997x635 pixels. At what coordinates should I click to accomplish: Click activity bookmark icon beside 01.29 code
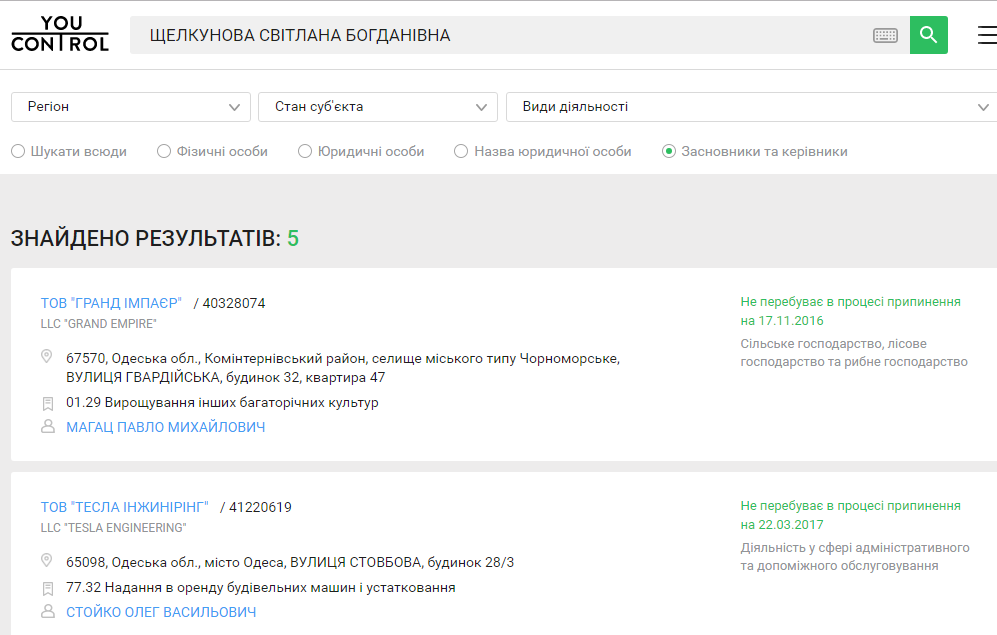pos(48,404)
